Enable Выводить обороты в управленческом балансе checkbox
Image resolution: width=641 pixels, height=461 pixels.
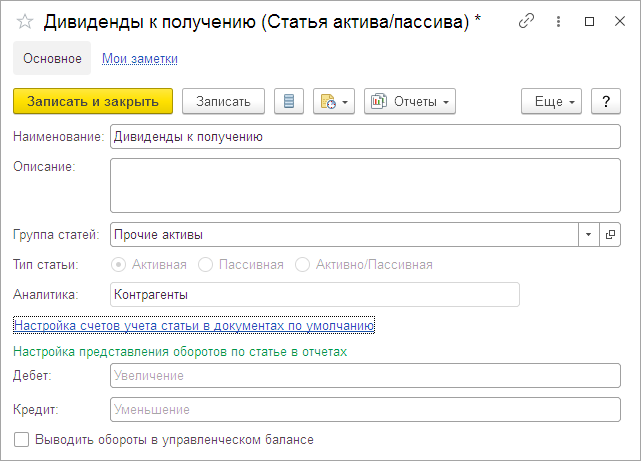pyautogui.click(x=21, y=439)
